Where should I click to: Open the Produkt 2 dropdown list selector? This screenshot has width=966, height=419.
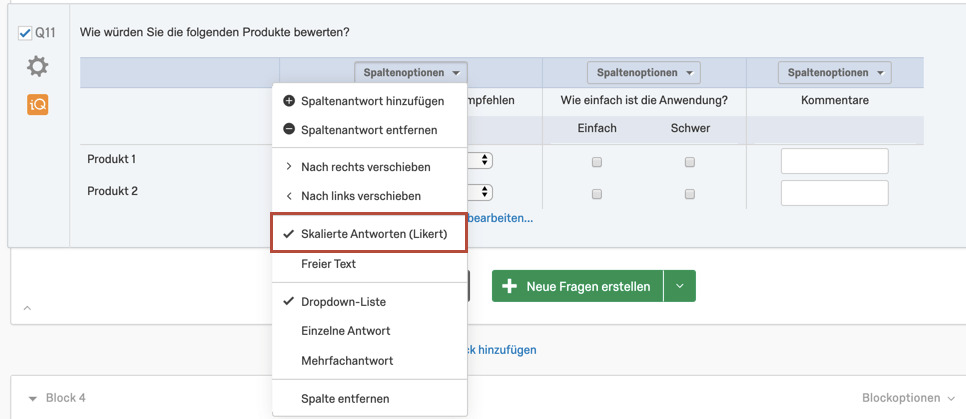point(481,192)
